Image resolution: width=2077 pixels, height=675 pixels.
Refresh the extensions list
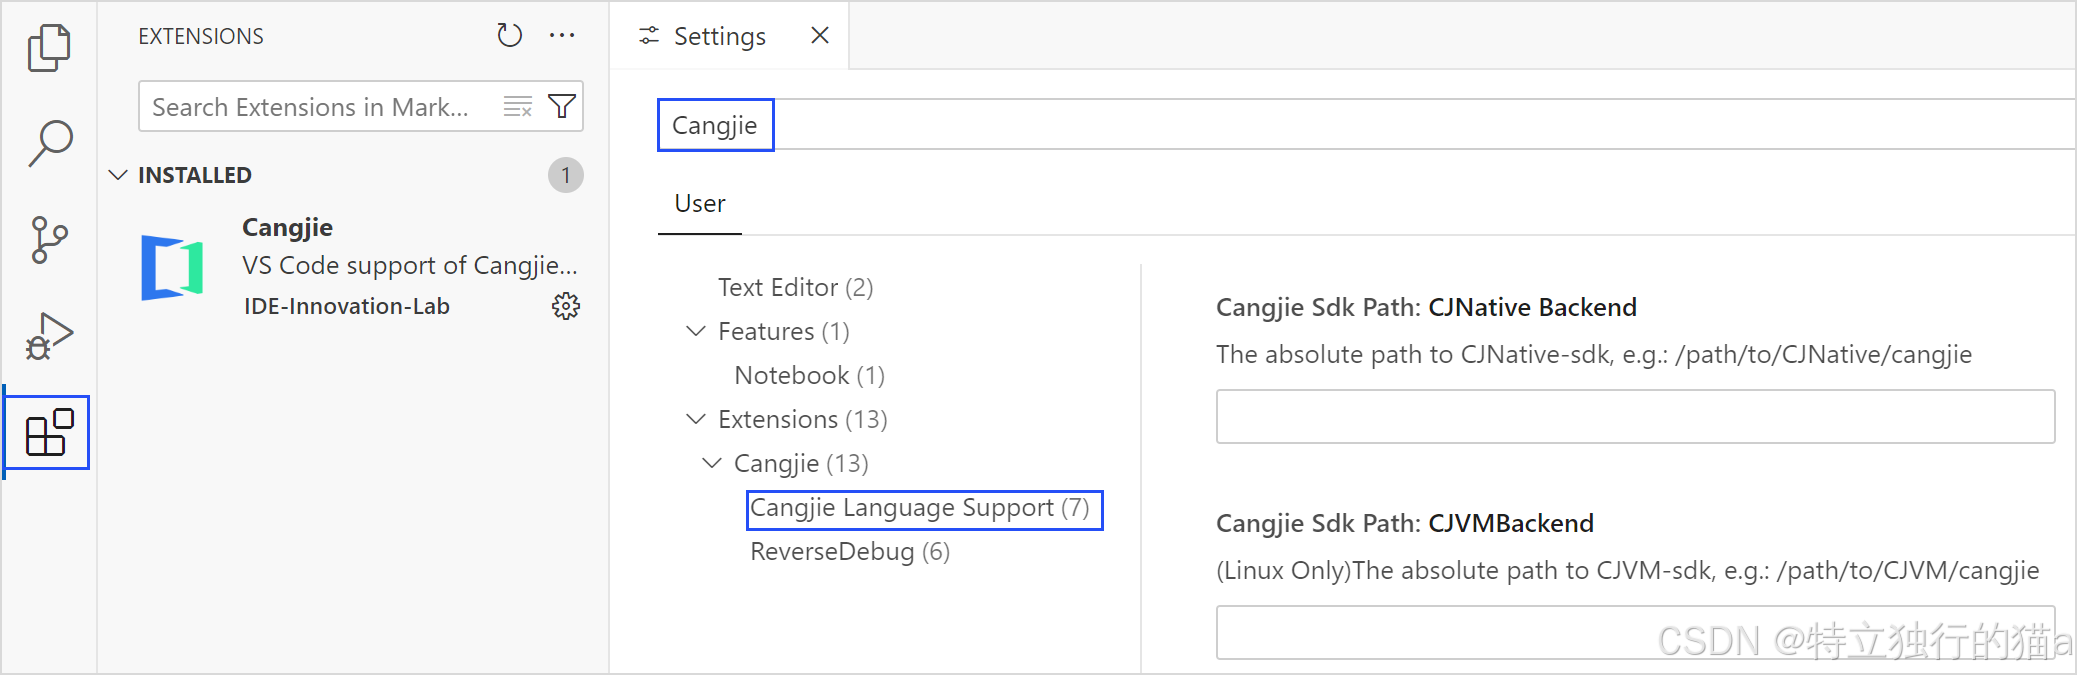(510, 36)
